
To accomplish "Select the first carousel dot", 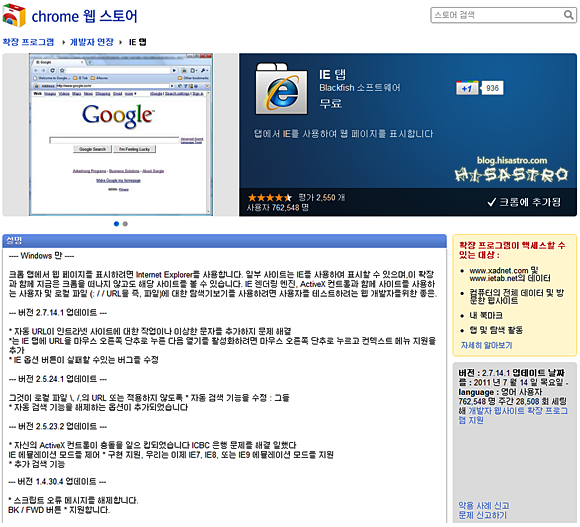I will [x=117, y=224].
